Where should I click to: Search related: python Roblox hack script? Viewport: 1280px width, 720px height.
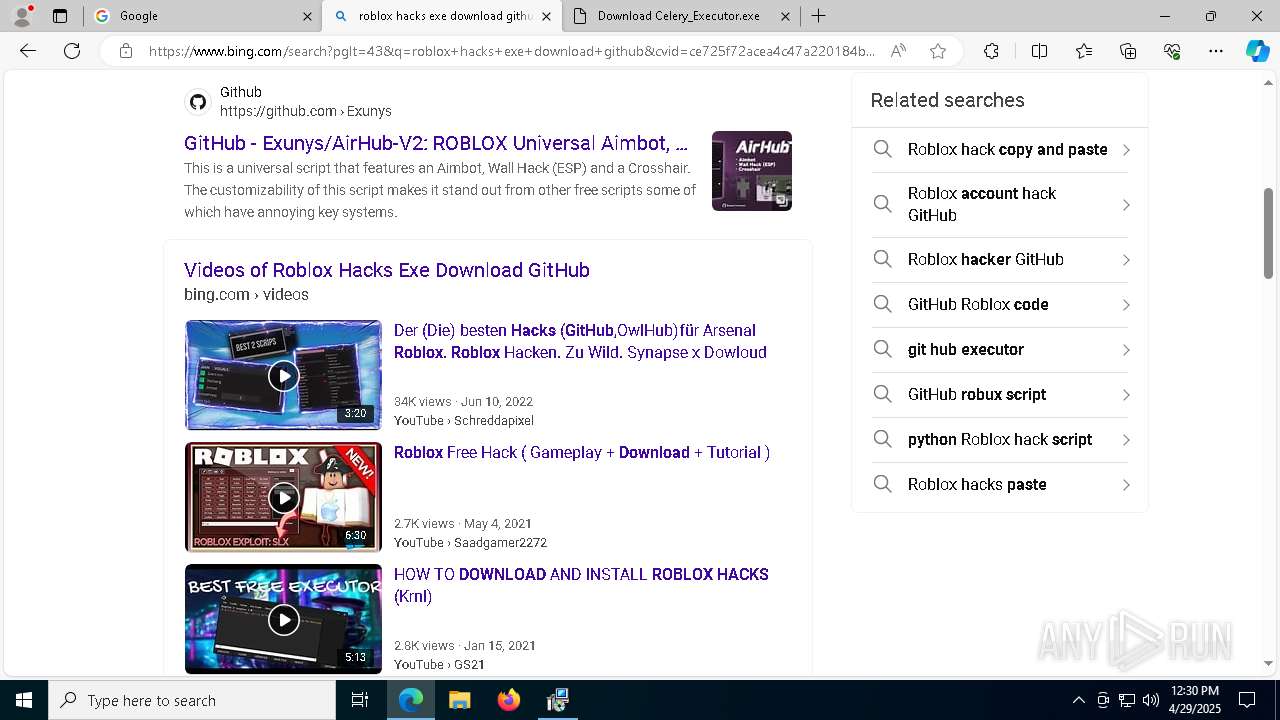1000,439
